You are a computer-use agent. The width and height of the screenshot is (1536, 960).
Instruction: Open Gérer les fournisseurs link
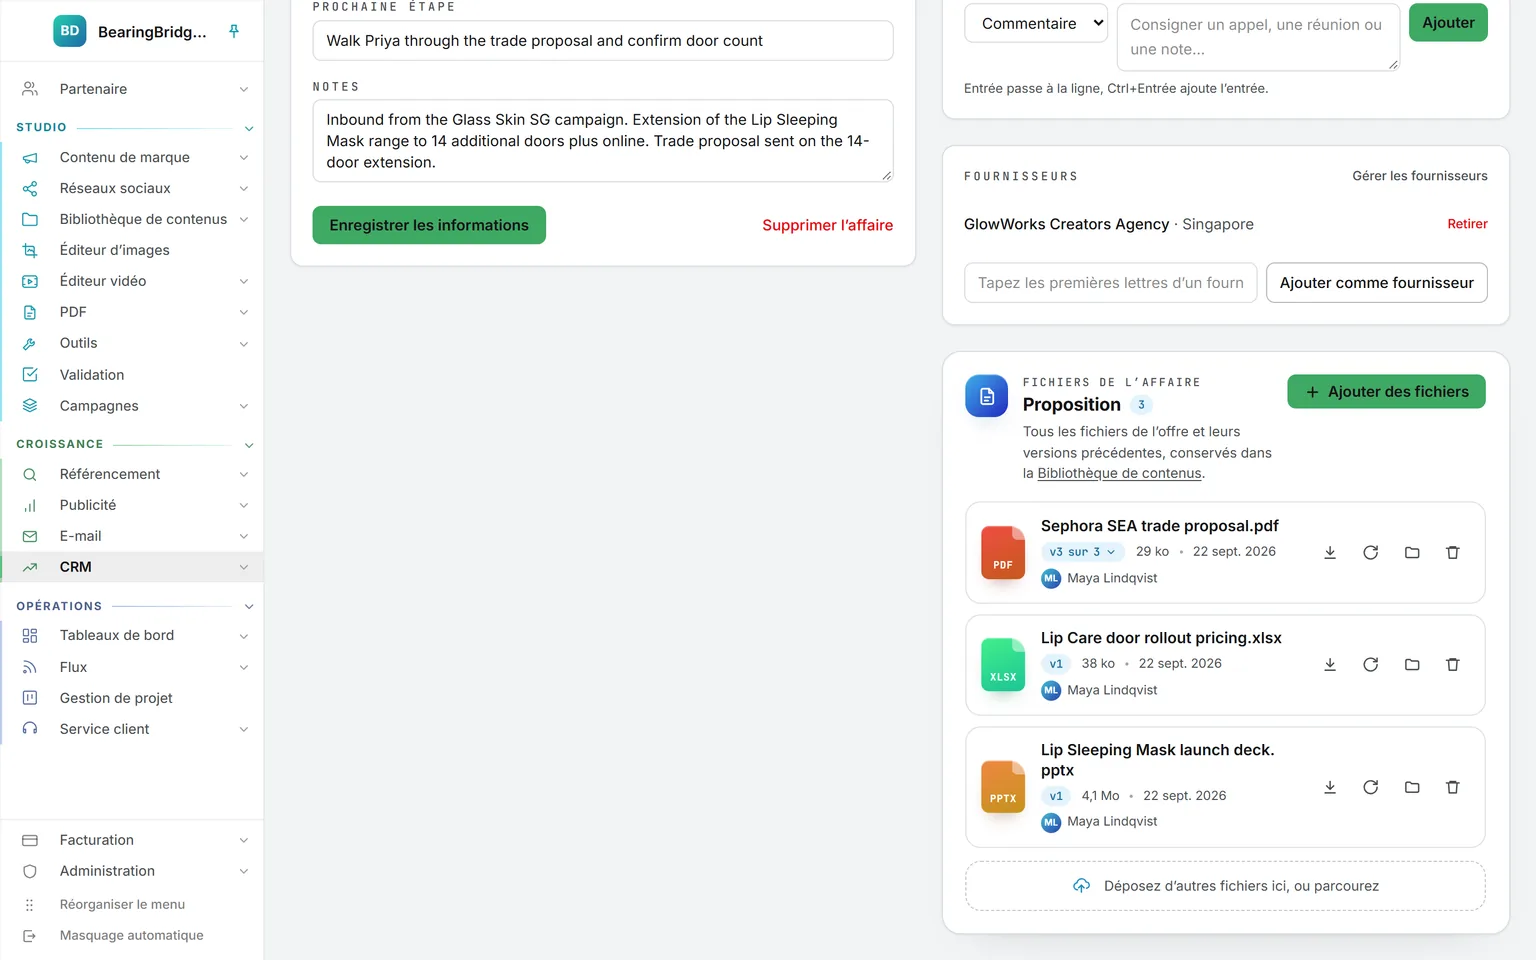(1420, 176)
